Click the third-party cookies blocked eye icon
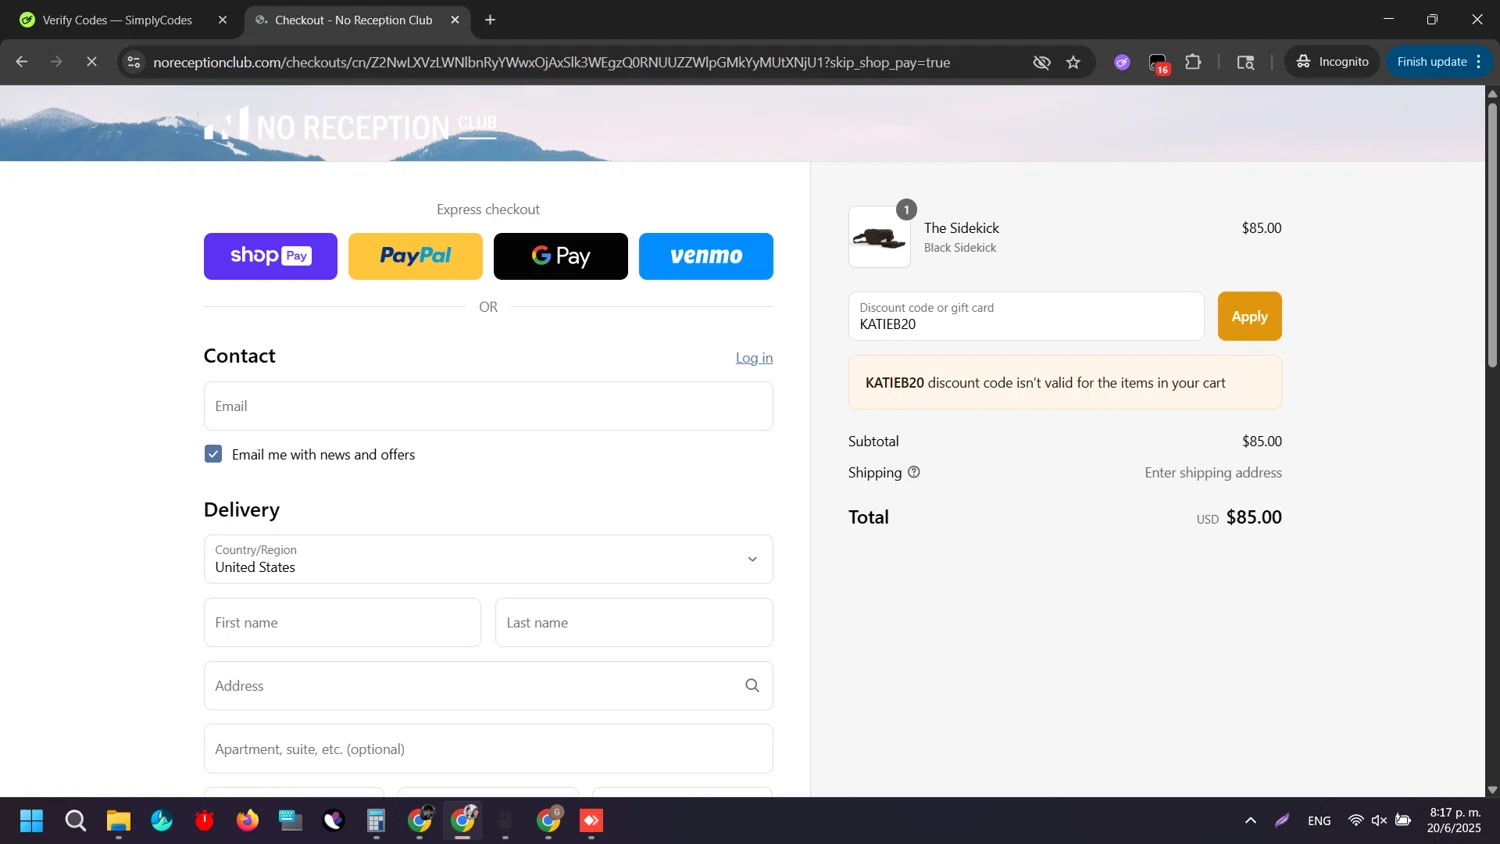 tap(1042, 62)
